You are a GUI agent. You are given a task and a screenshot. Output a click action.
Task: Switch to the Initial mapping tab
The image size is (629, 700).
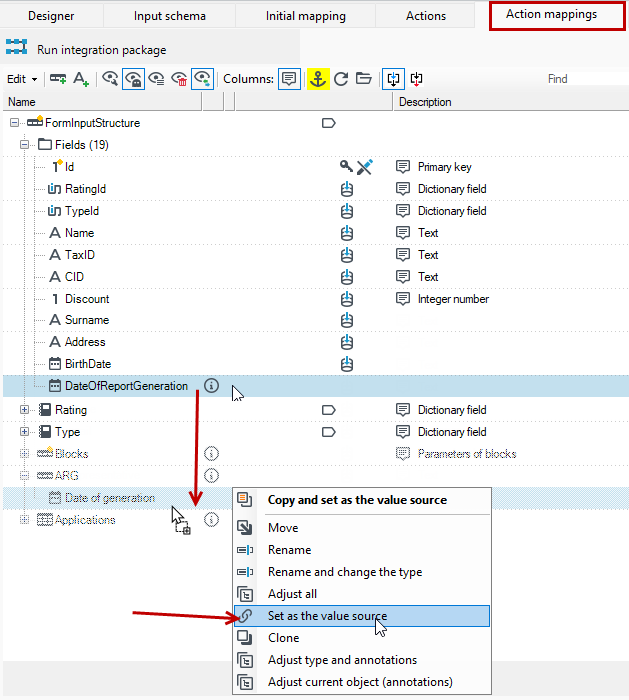306,16
